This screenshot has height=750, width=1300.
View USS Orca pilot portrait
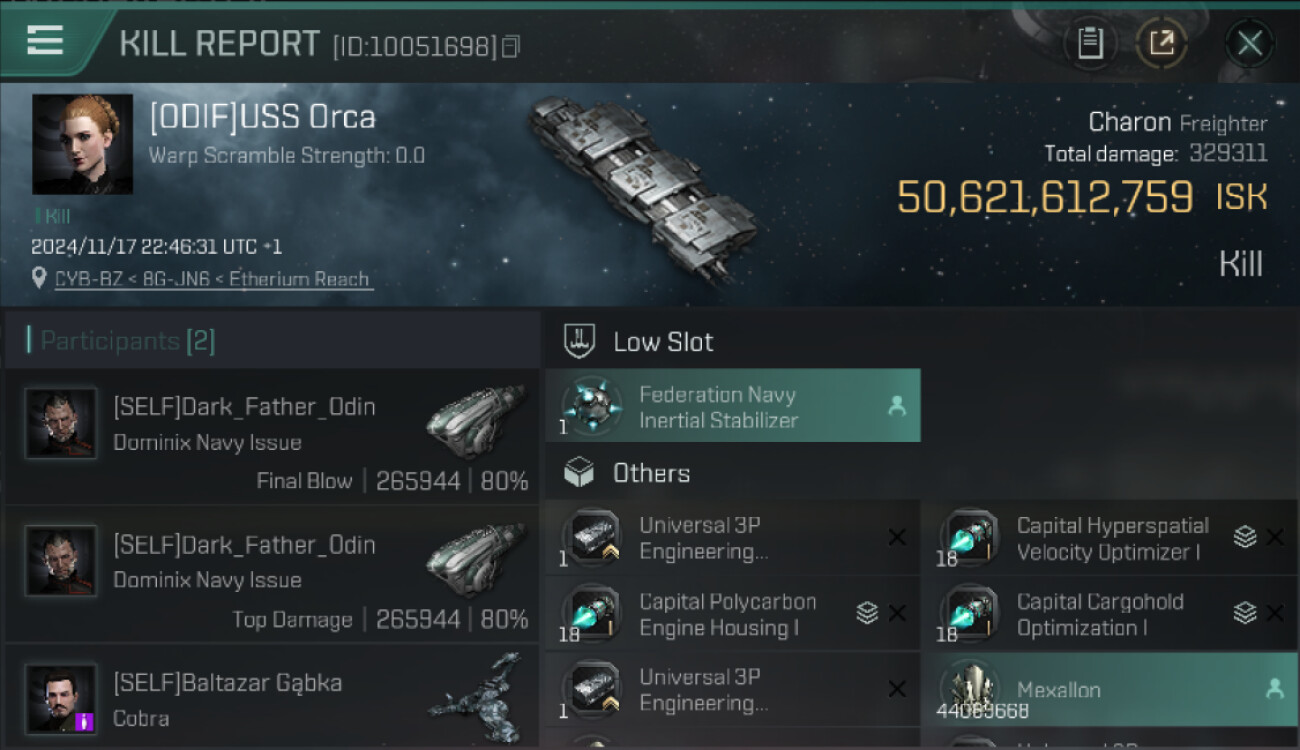(82, 144)
